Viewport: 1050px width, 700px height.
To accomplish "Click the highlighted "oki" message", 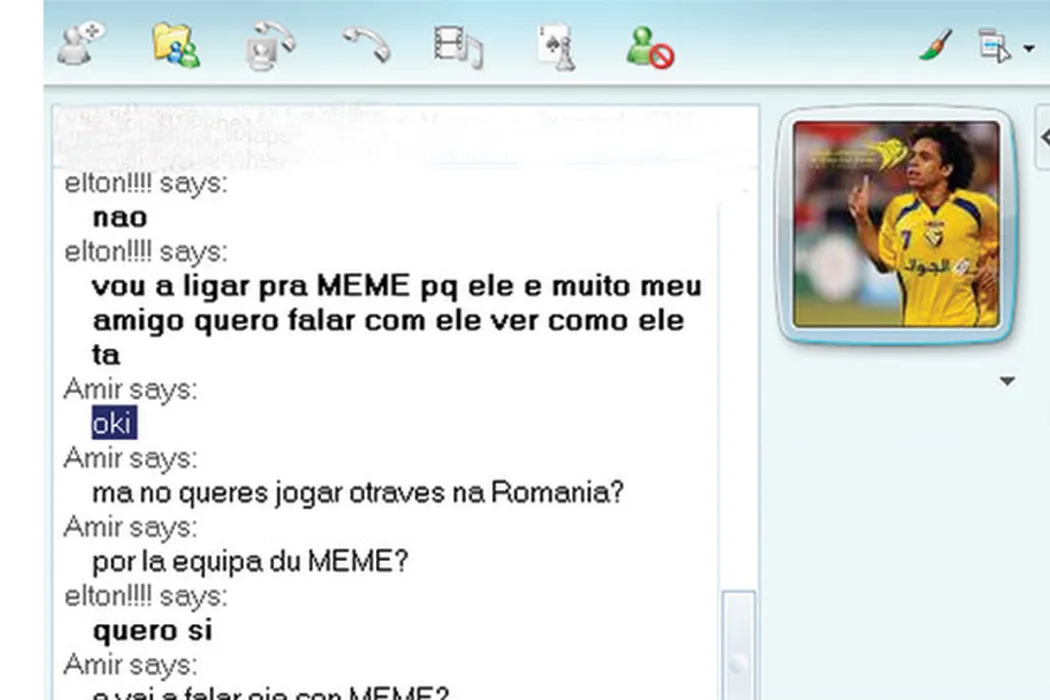I will [x=112, y=424].
